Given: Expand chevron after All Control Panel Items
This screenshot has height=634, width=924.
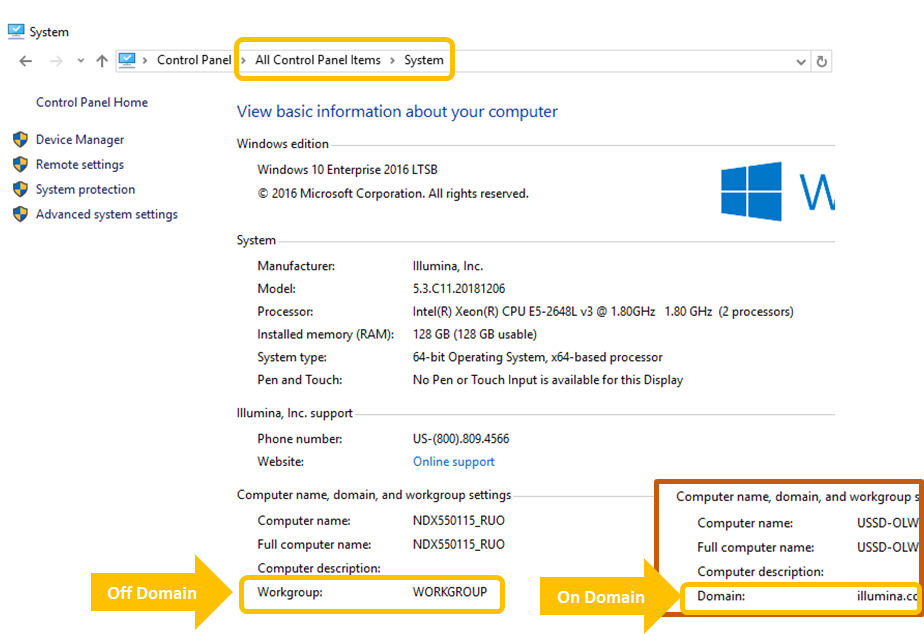Looking at the screenshot, I should [x=392, y=61].
